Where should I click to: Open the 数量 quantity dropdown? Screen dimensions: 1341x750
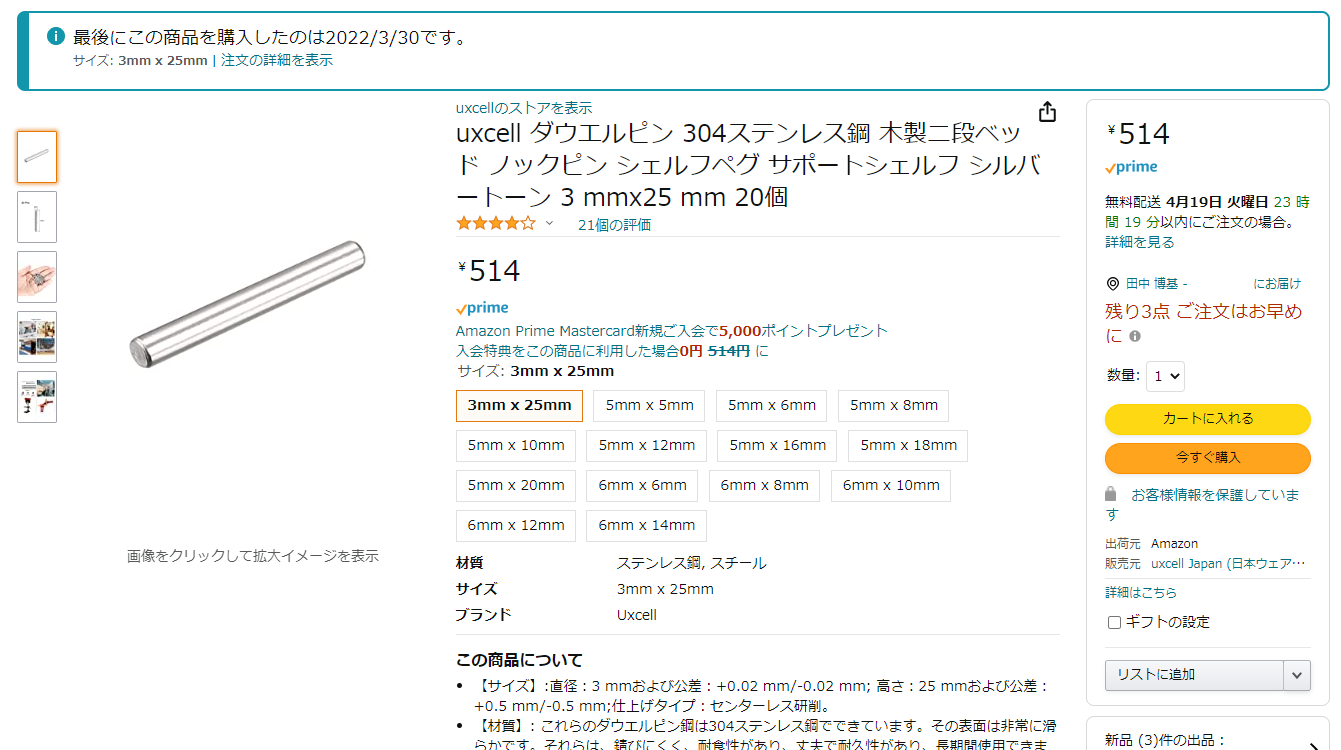point(1166,376)
